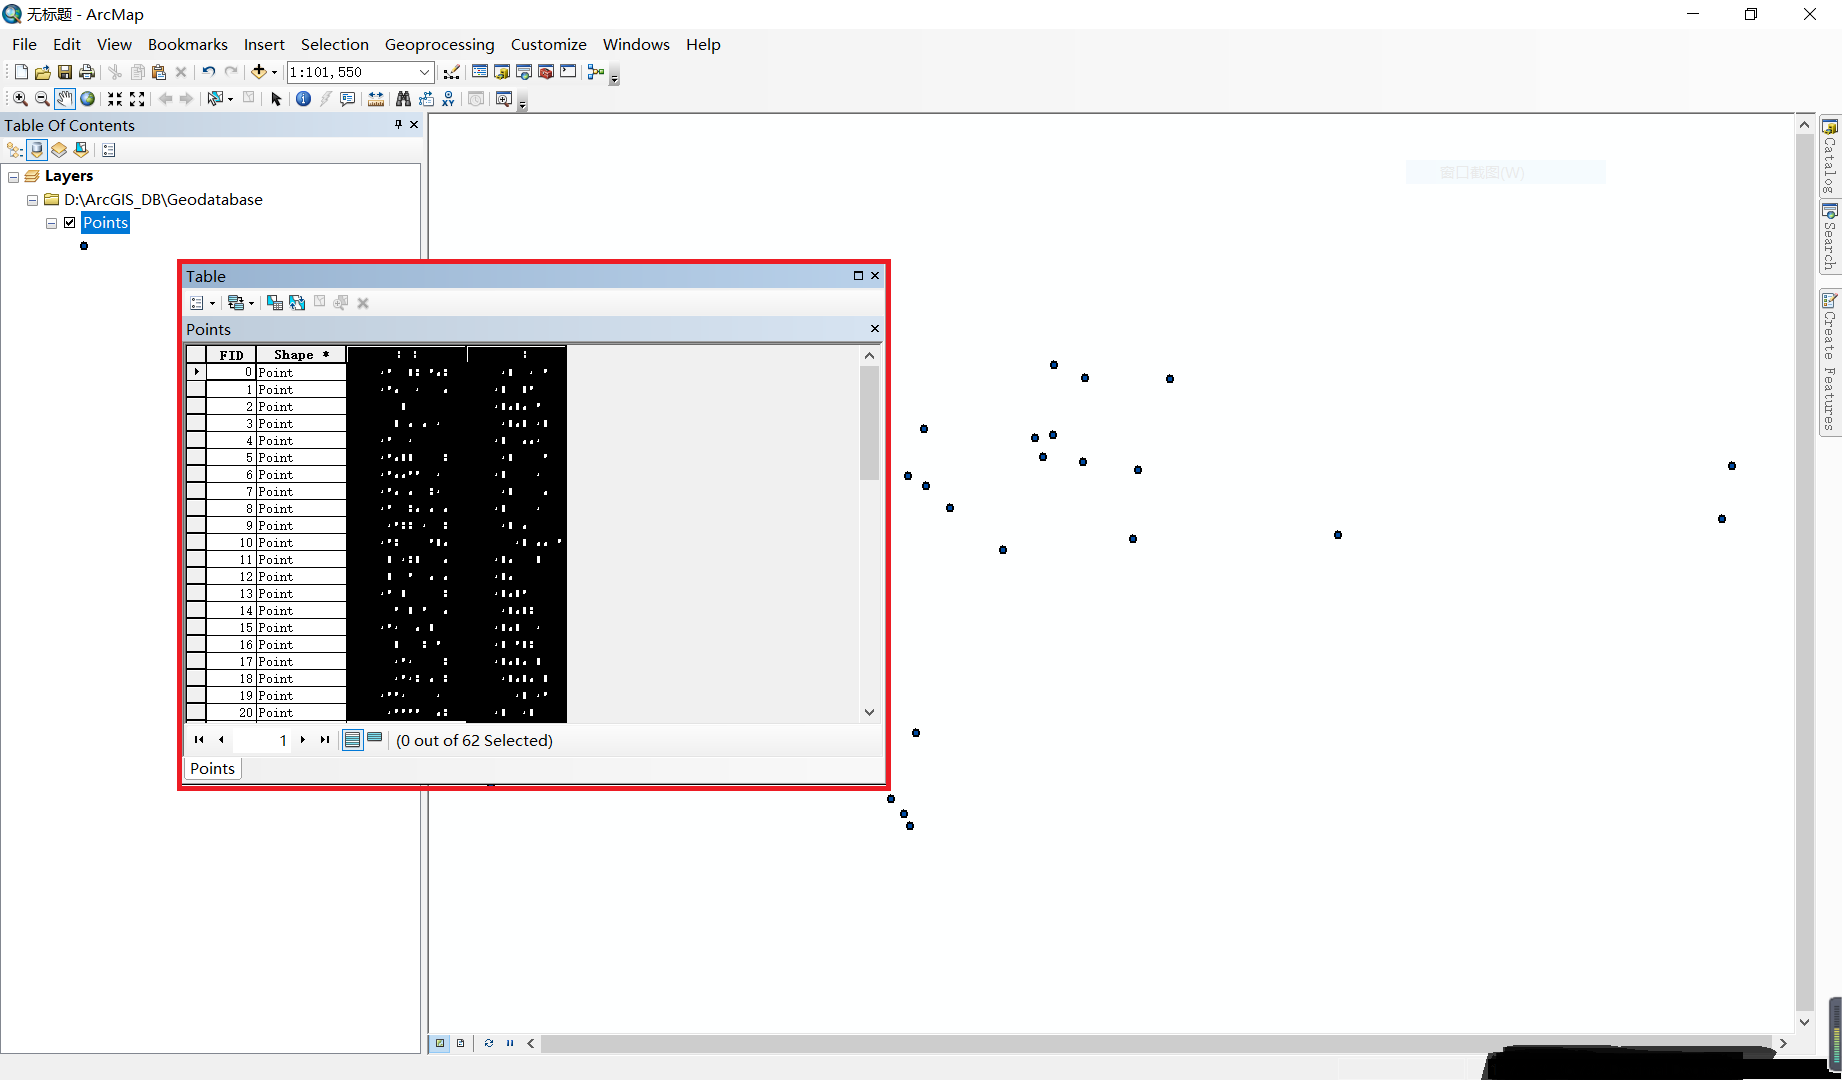Open the Catalog panel from the right edge
The height and width of the screenshot is (1080, 1842).
1829,160
